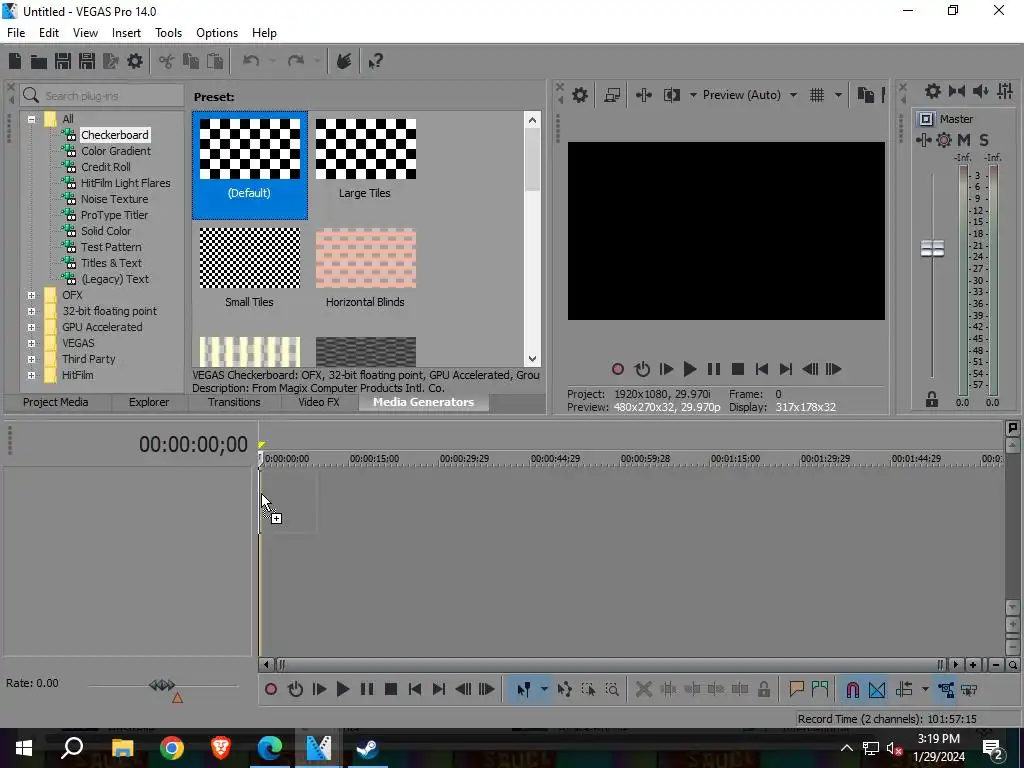This screenshot has width=1024, height=768.
Task: Click the grid overlays icon in preview
Action: (817, 95)
